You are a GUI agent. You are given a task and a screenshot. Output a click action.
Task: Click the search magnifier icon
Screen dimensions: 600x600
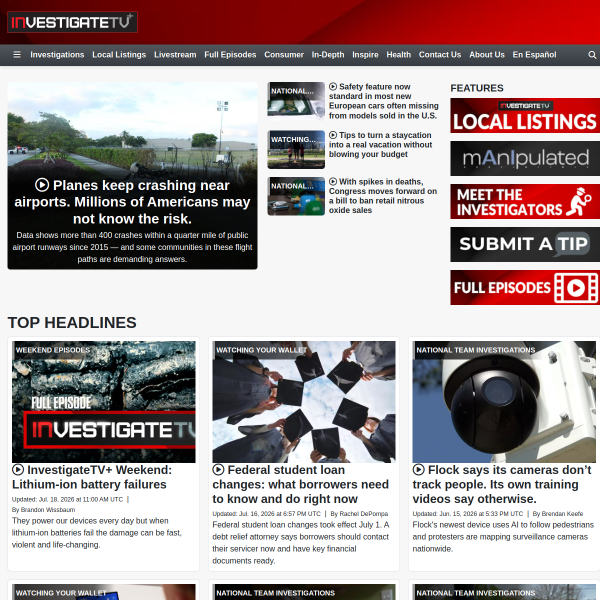(x=592, y=55)
